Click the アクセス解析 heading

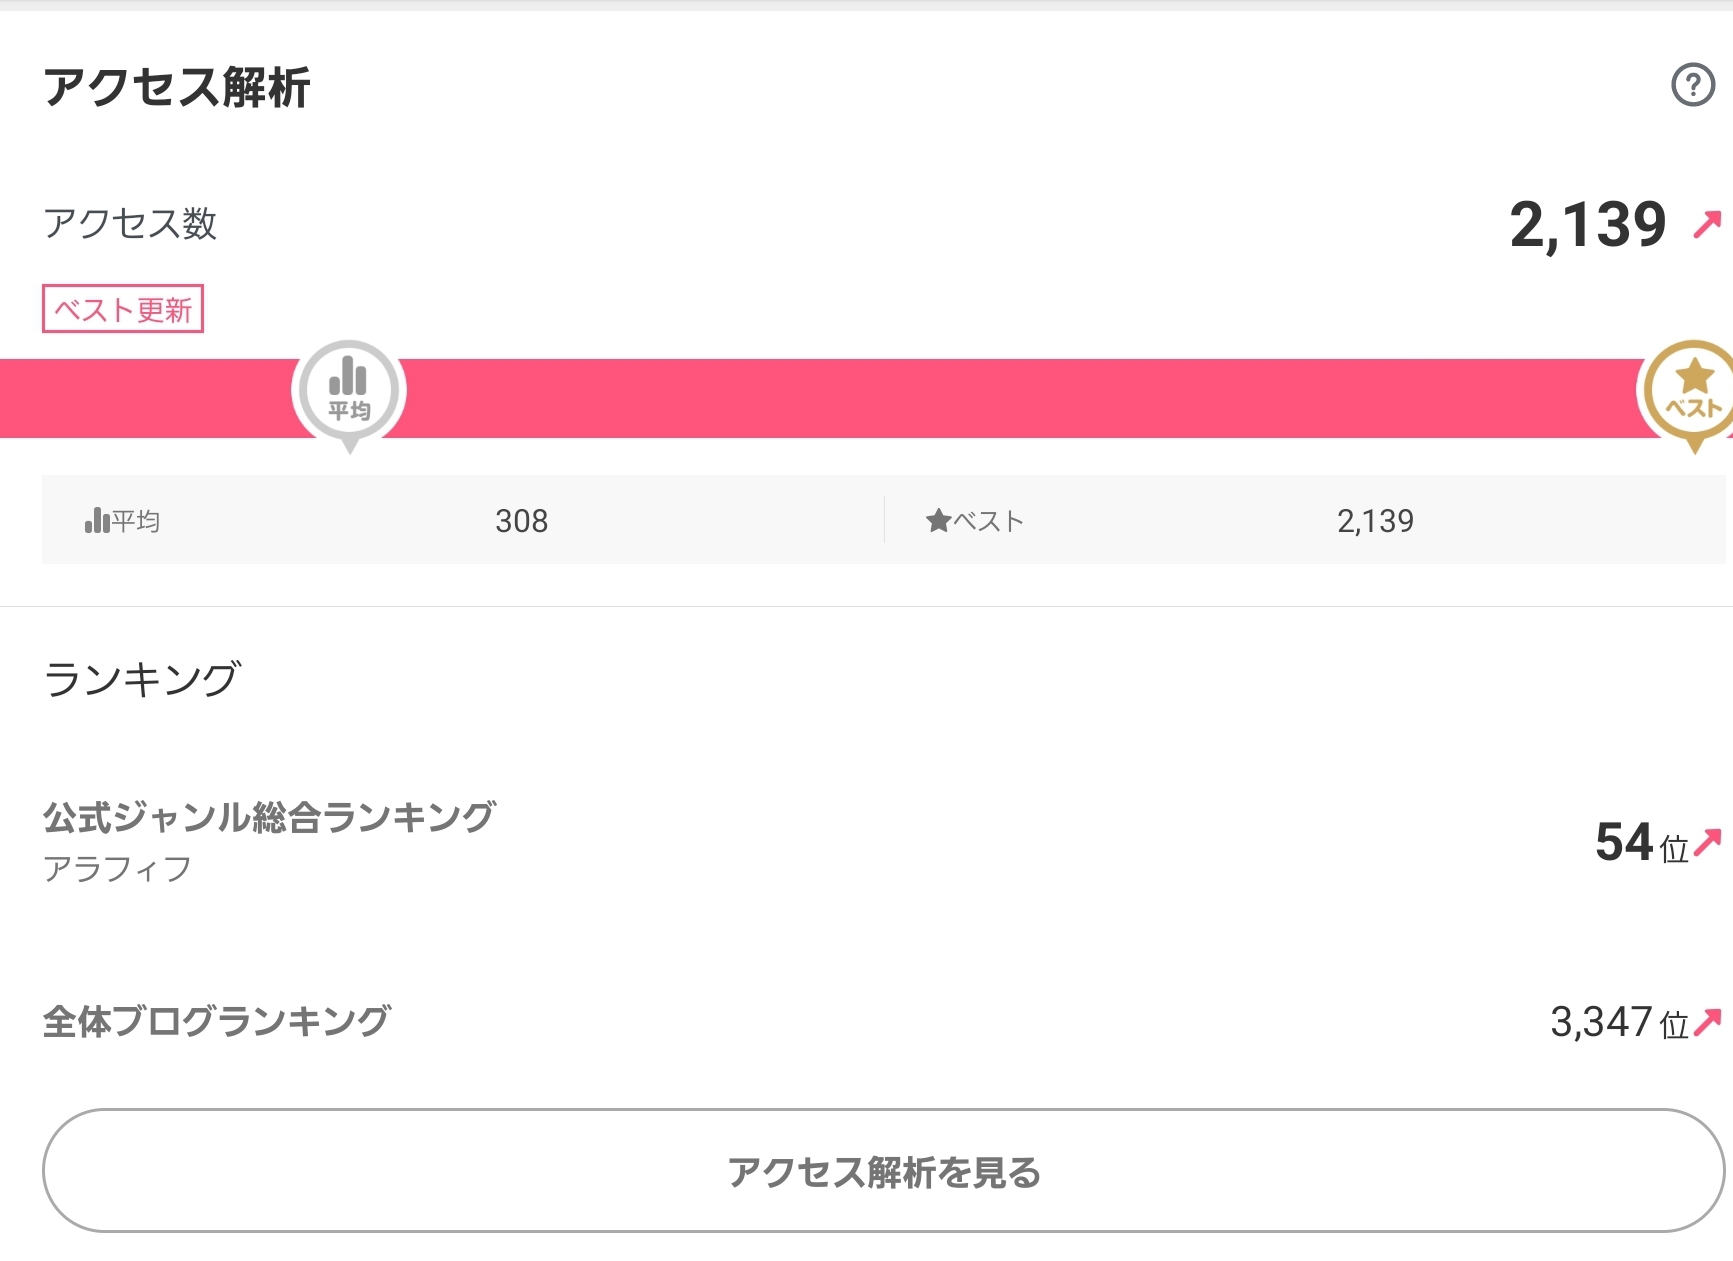click(x=177, y=87)
